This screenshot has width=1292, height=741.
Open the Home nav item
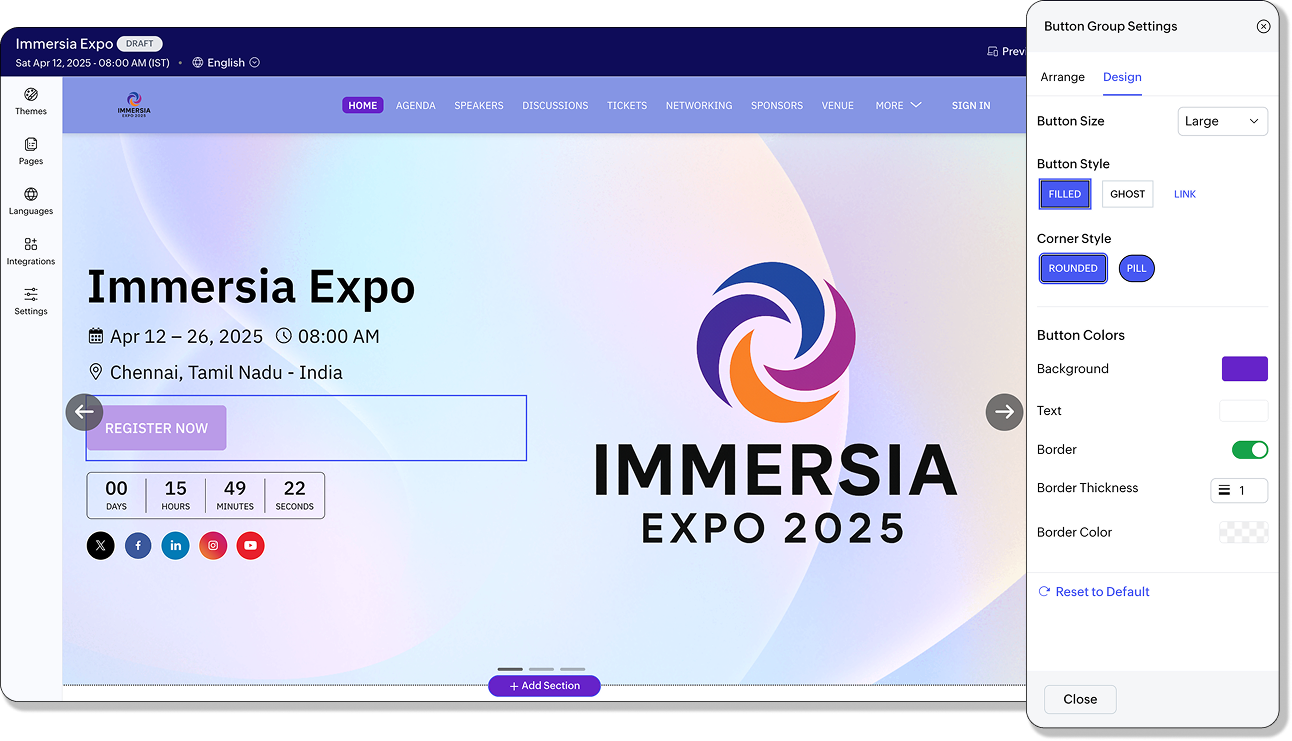point(363,105)
